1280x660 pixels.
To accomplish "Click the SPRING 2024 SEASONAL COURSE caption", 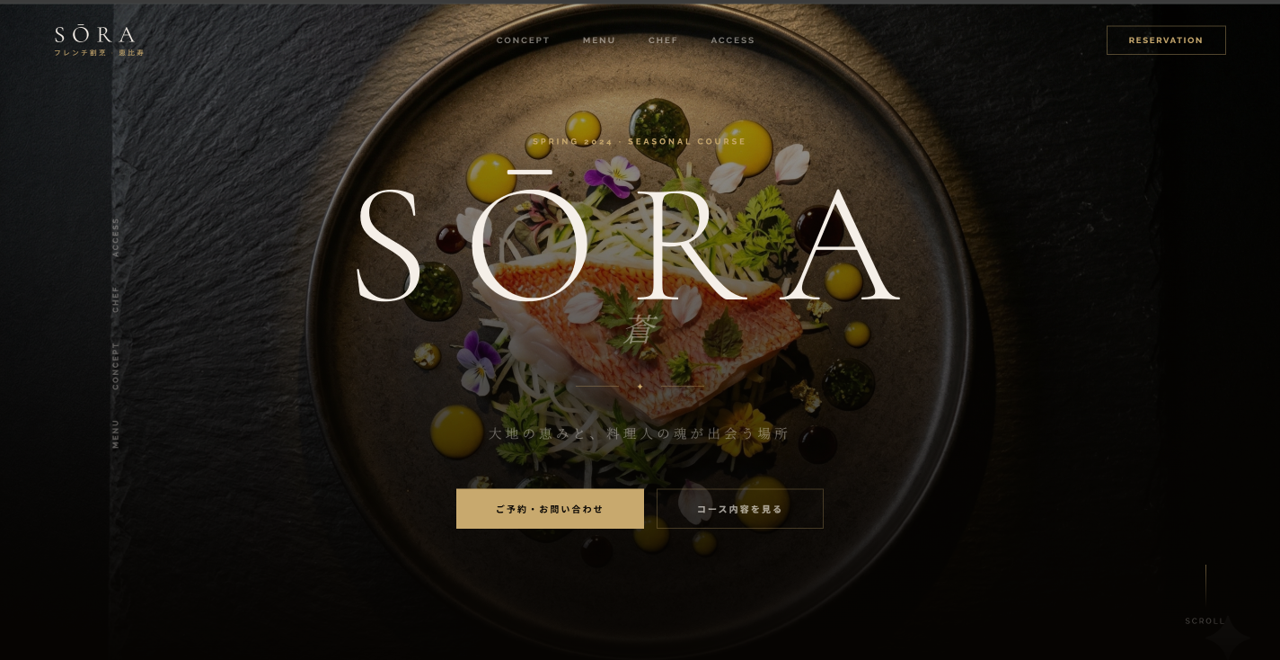I will [639, 141].
